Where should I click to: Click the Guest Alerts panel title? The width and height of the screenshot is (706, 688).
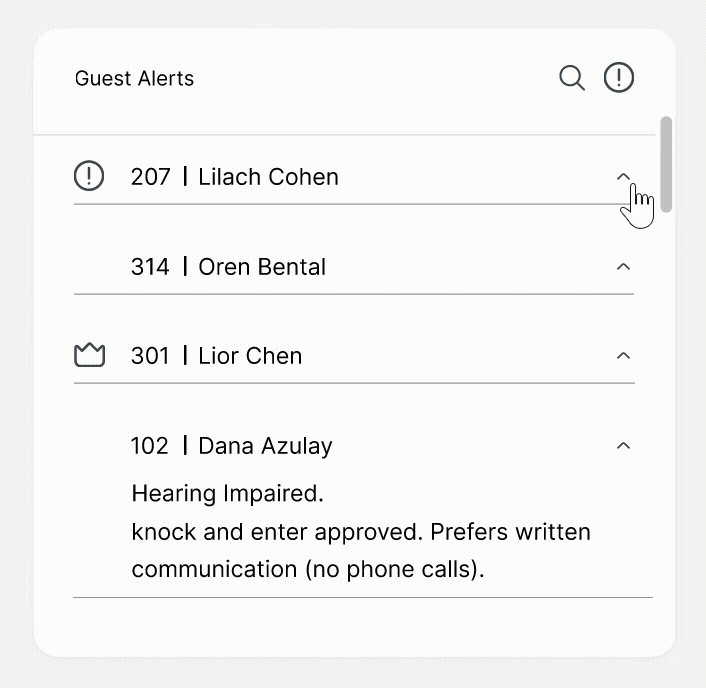click(x=134, y=78)
